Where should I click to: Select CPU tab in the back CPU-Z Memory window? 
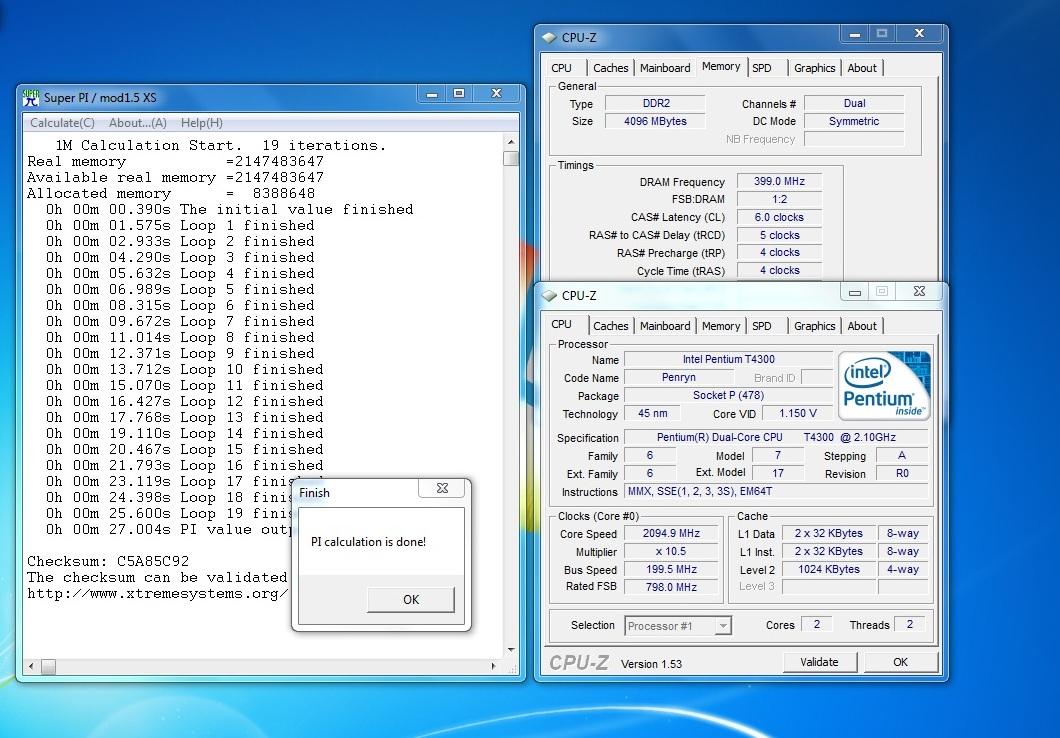click(562, 68)
